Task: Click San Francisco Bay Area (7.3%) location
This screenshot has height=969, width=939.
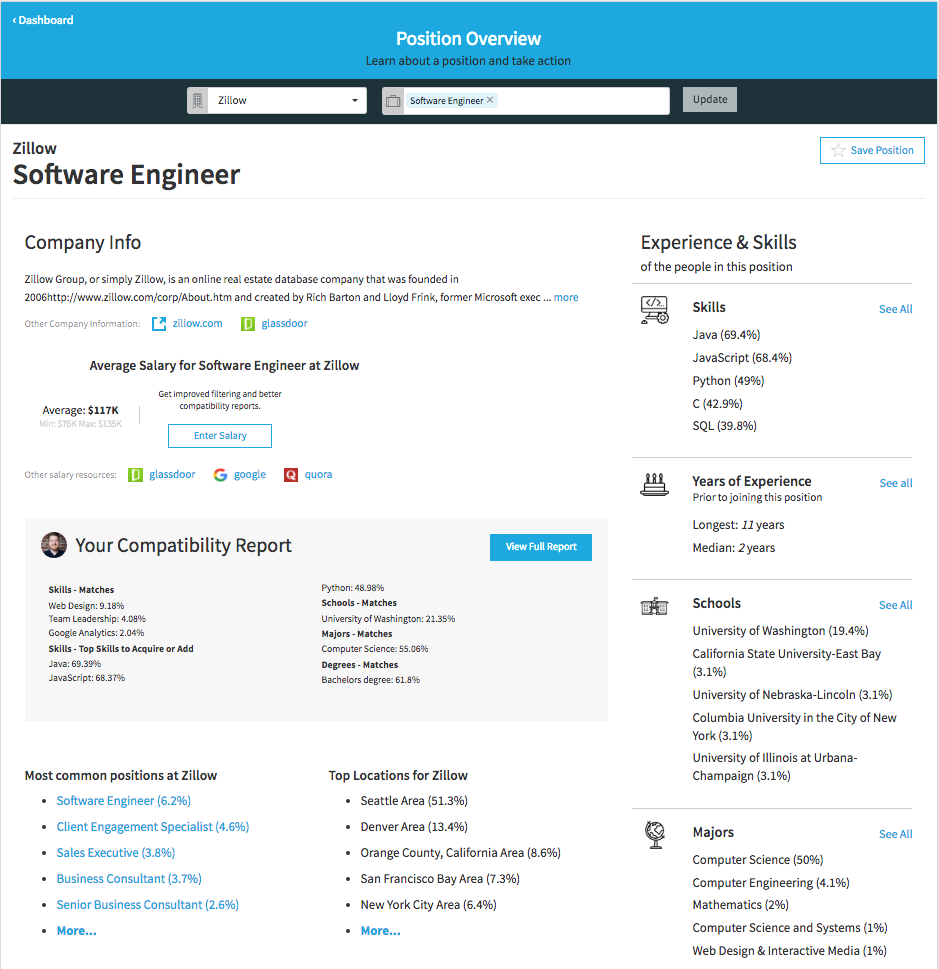Action: click(440, 879)
